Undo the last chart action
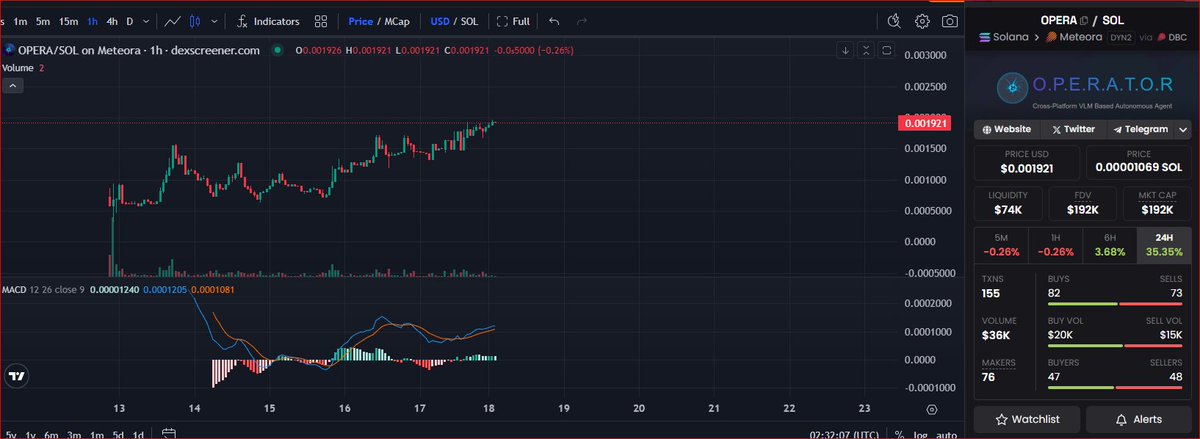The image size is (1200, 439). point(555,21)
